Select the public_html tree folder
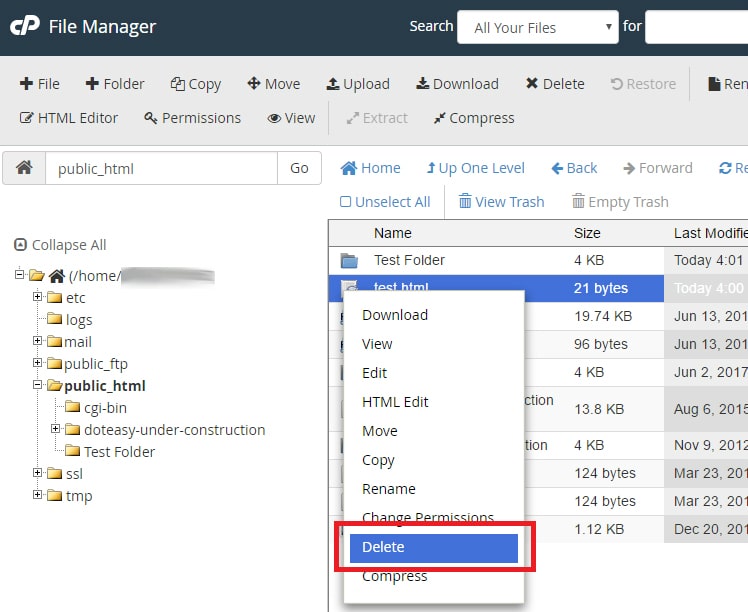748x612 pixels. click(104, 386)
